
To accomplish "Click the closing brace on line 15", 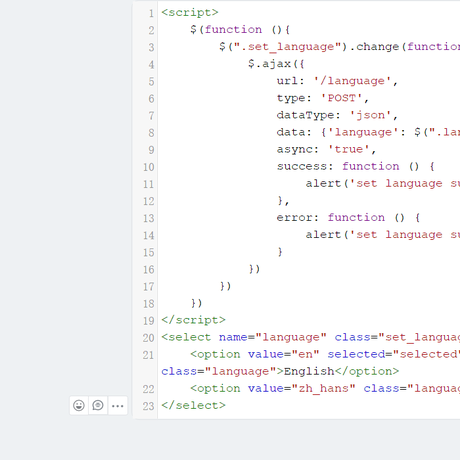I will tap(280, 252).
